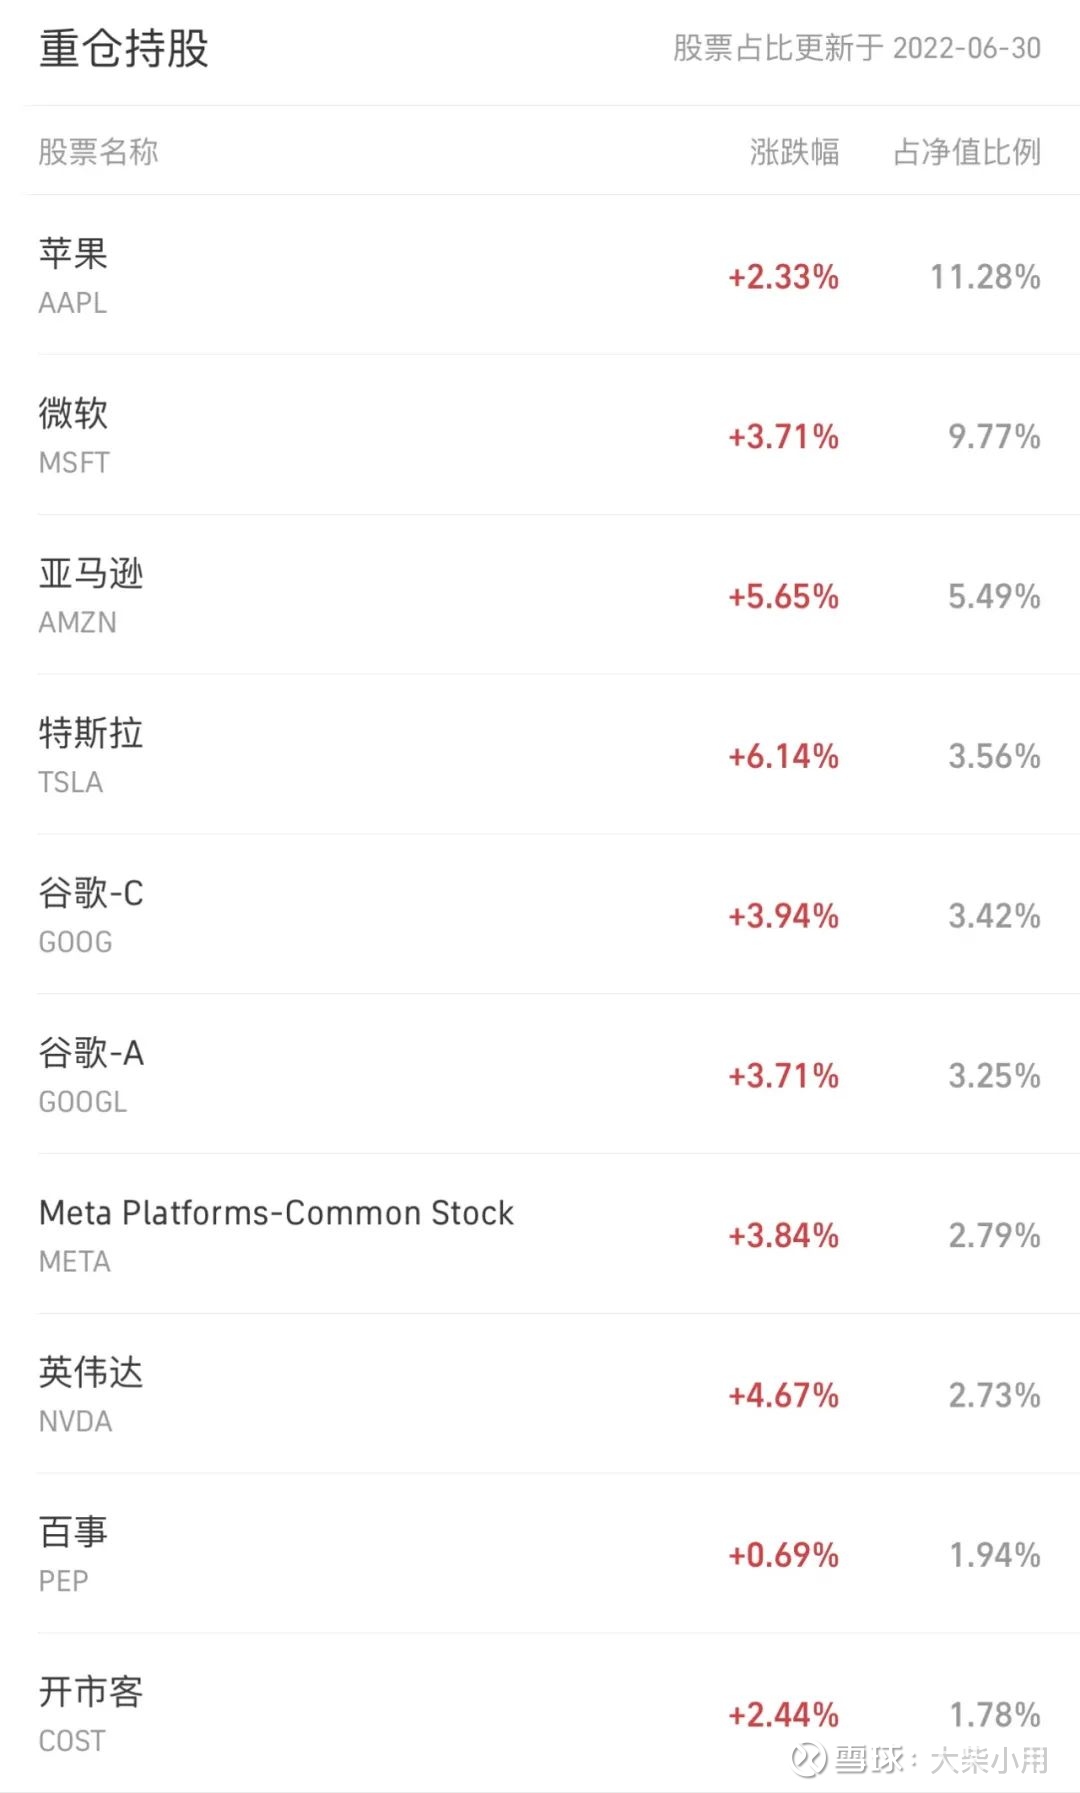Click Tesla's +6.14% change value
This screenshot has height=1793, width=1080.
783,756
